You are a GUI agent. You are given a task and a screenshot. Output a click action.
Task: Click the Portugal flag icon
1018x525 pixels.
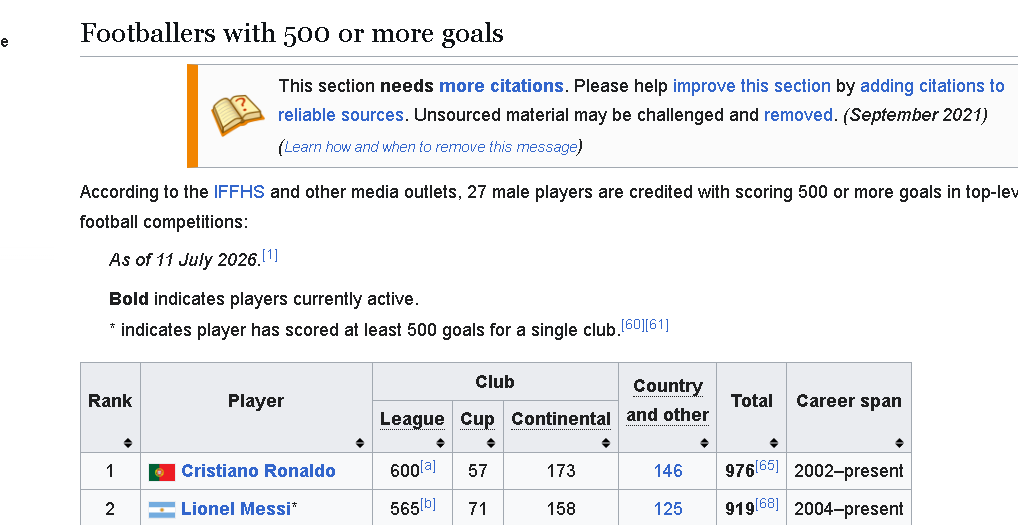point(162,472)
